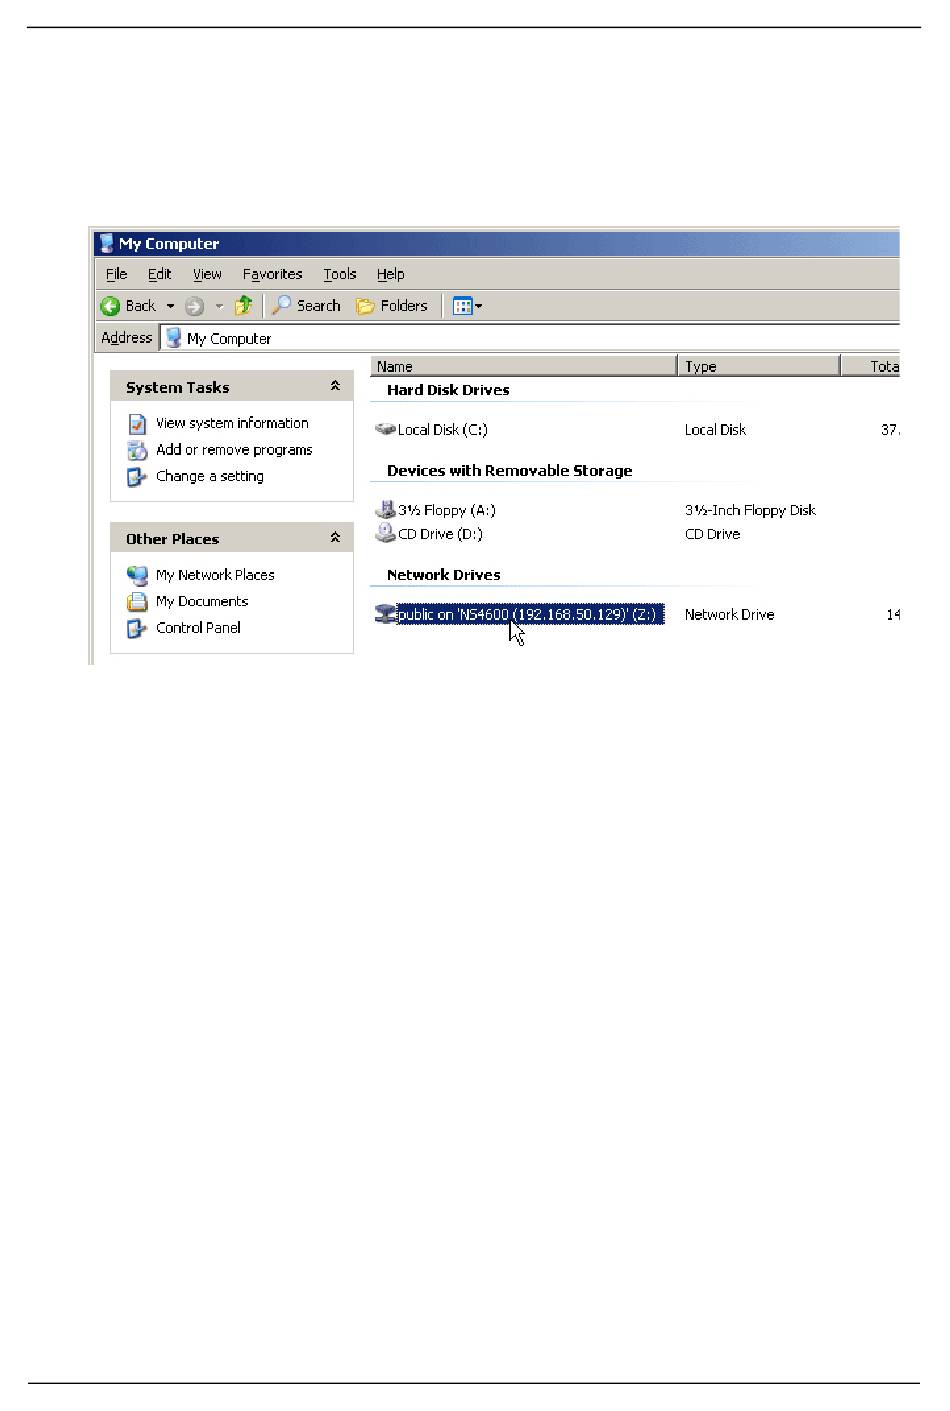Go up one folder level

[243, 306]
